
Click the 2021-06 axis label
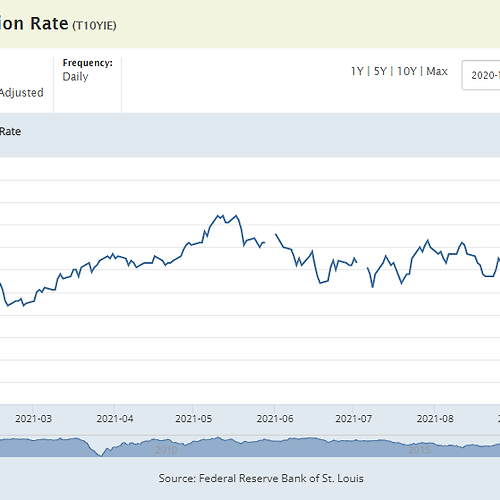click(275, 419)
